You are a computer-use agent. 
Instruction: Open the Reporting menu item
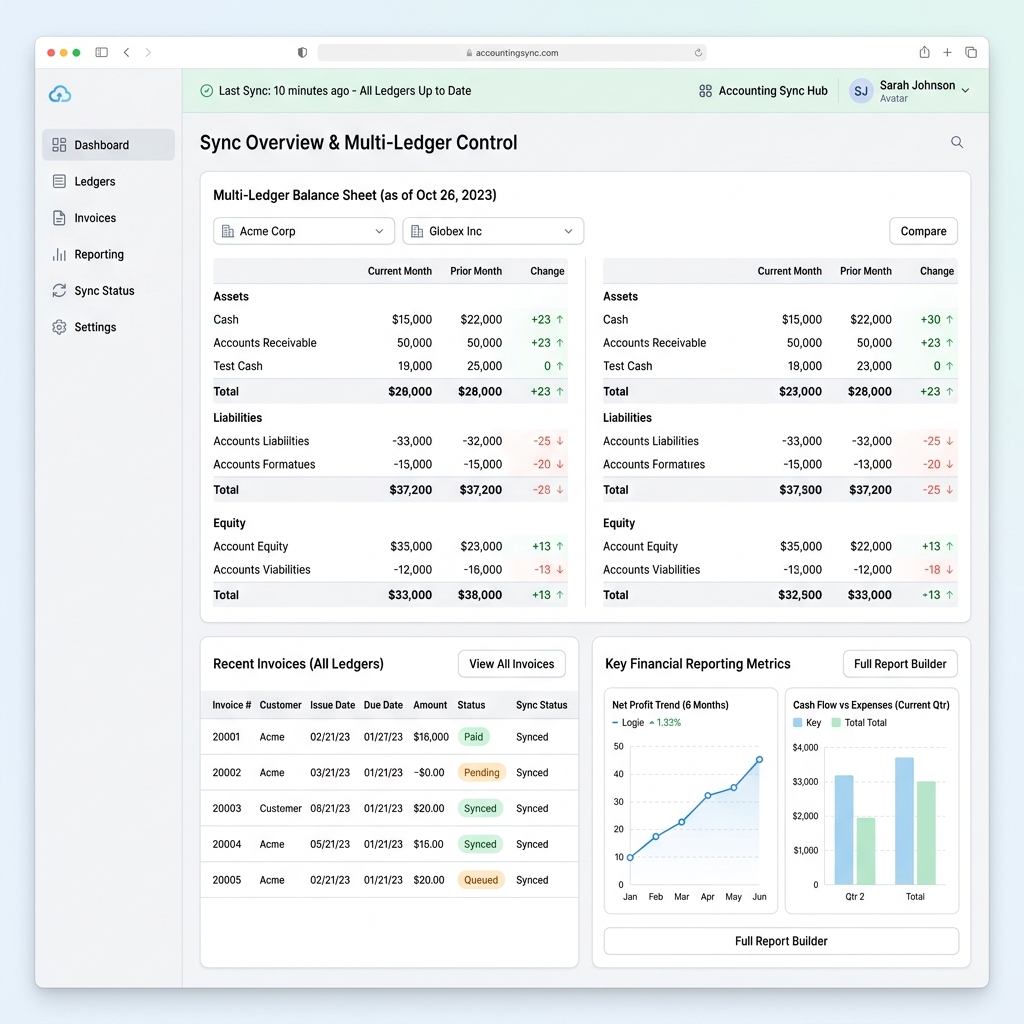[x=108, y=254]
